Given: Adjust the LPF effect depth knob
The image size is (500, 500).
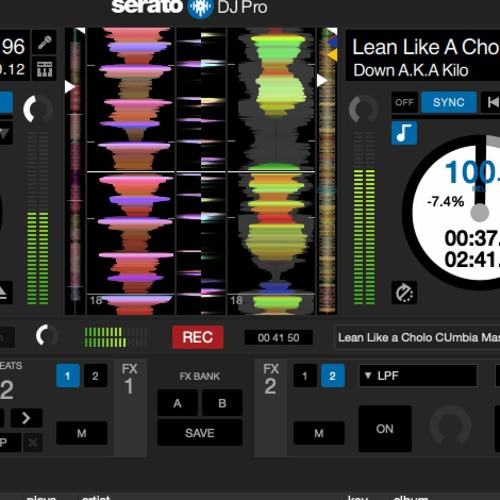Looking at the screenshot, I should coord(450,426).
